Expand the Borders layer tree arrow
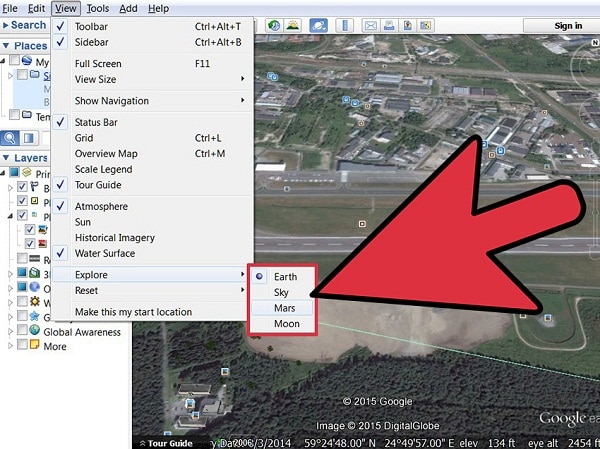The width and height of the screenshot is (600, 449). tap(10, 188)
